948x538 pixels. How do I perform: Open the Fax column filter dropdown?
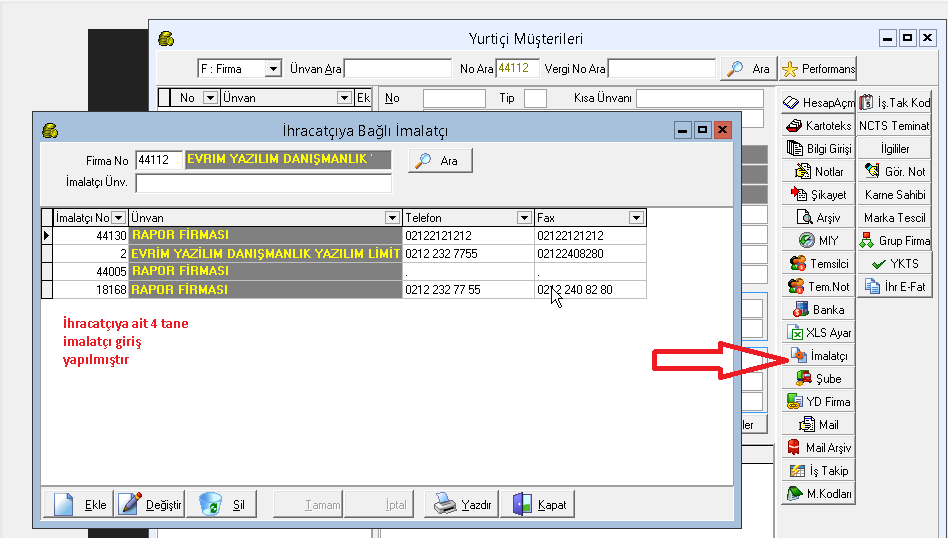click(636, 218)
